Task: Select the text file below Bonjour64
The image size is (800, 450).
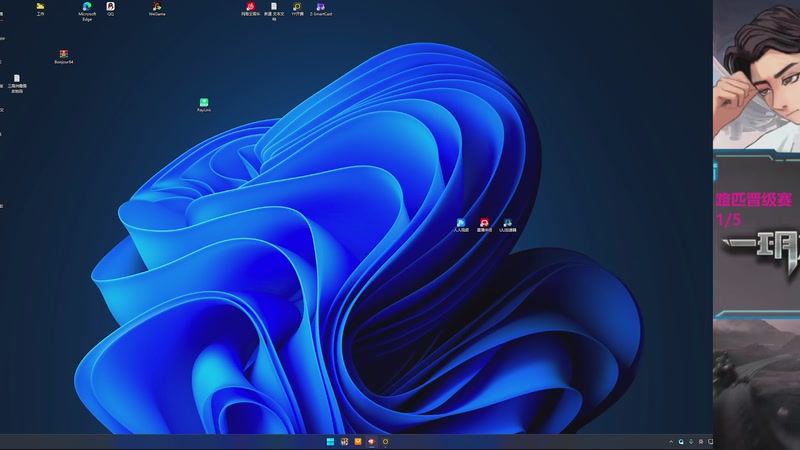Action: coord(17,84)
